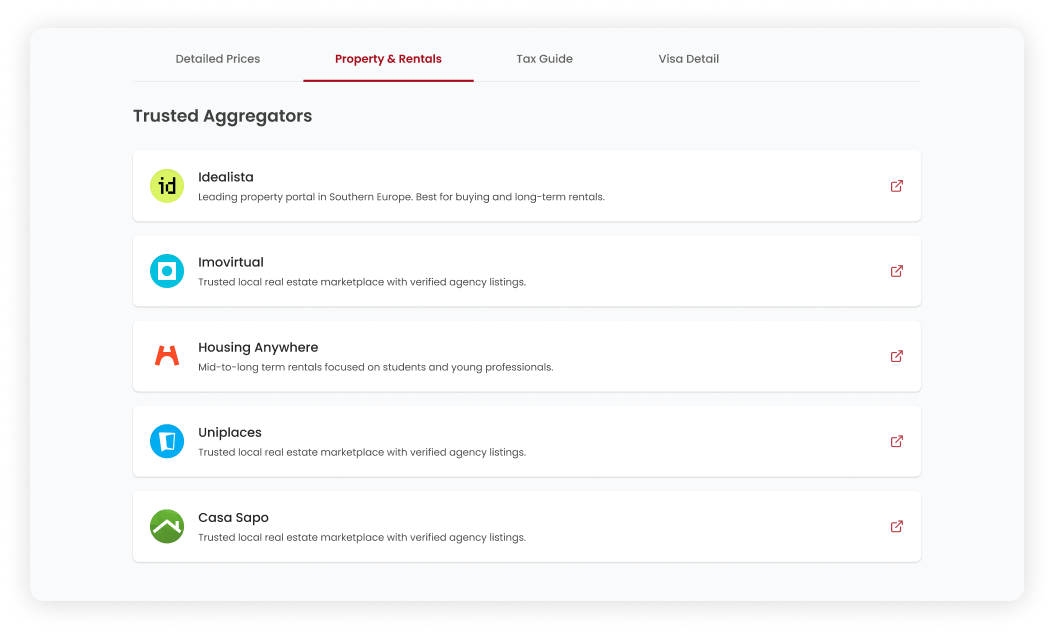
Task: Select the Property & Rentals tab
Action: coord(388,59)
